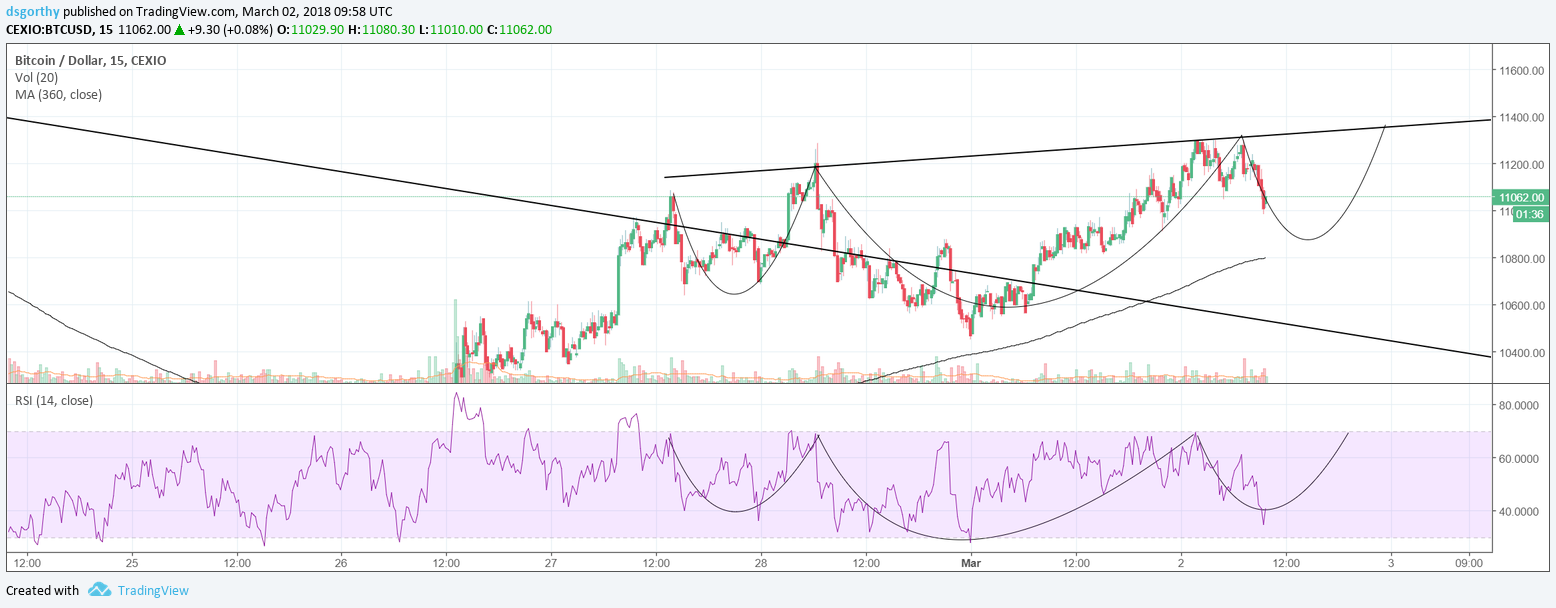Click the CEXIO:BTCUSD, 15 symbol header

59,30
